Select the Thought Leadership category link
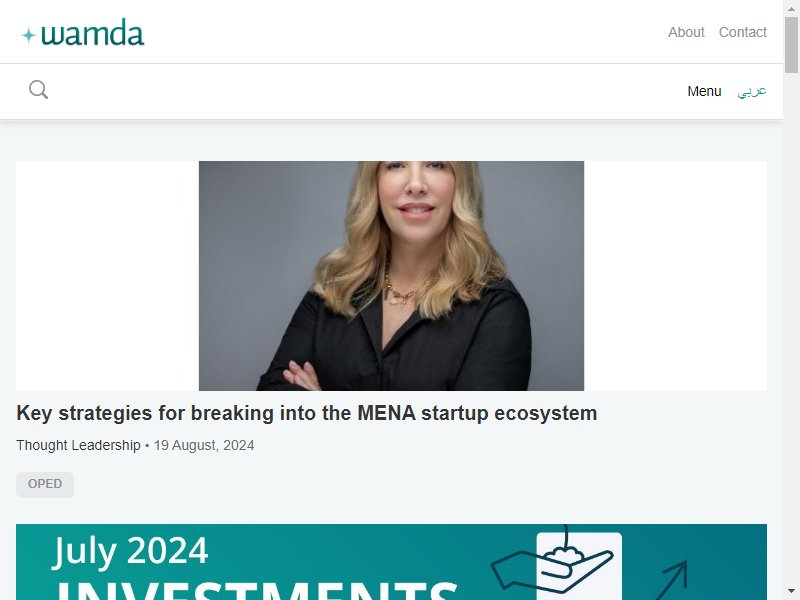 [x=78, y=445]
